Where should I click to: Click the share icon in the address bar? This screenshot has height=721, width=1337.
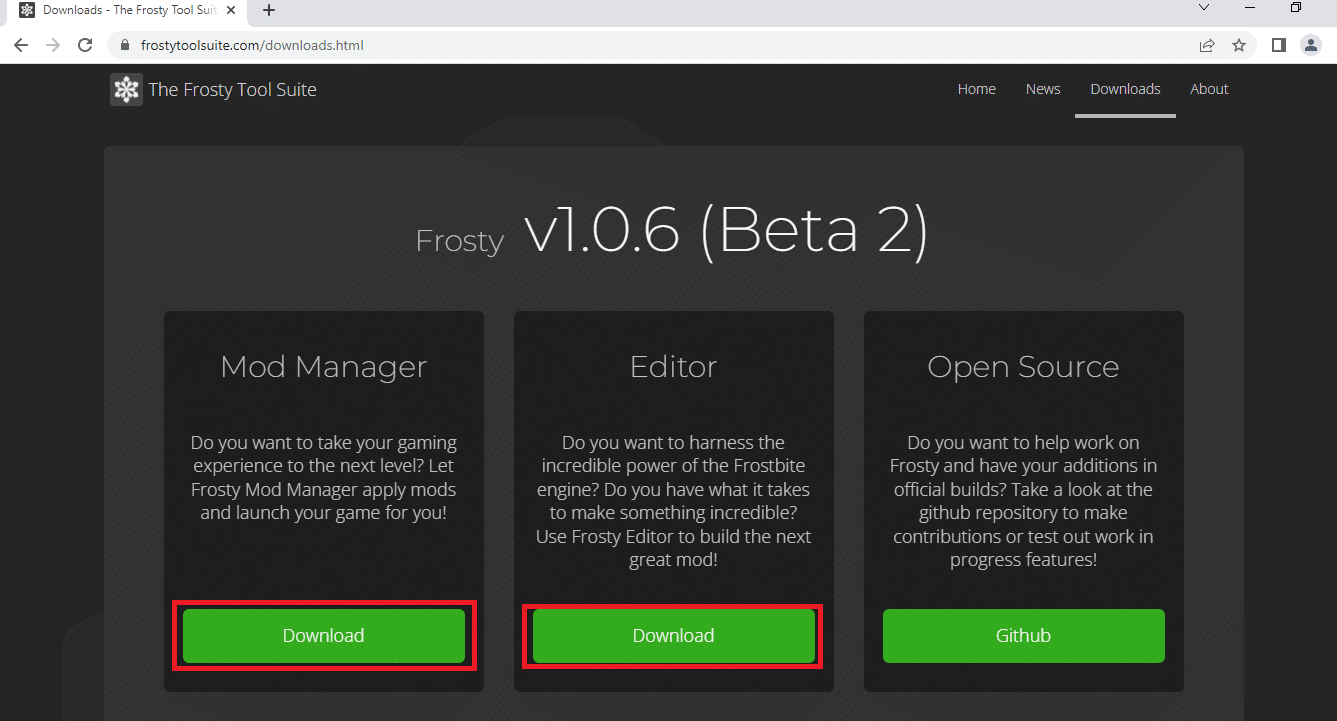[1207, 45]
